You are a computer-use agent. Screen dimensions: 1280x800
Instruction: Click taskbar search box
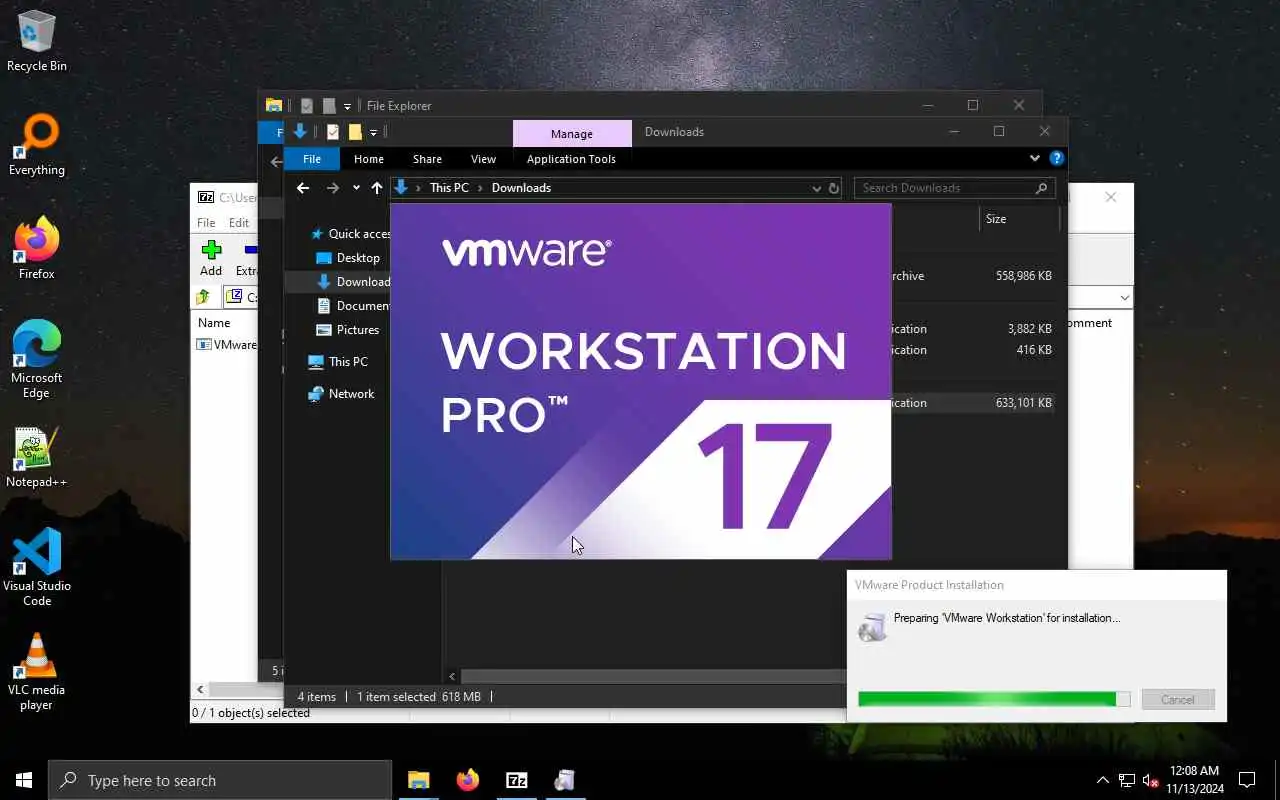pyautogui.click(x=220, y=780)
